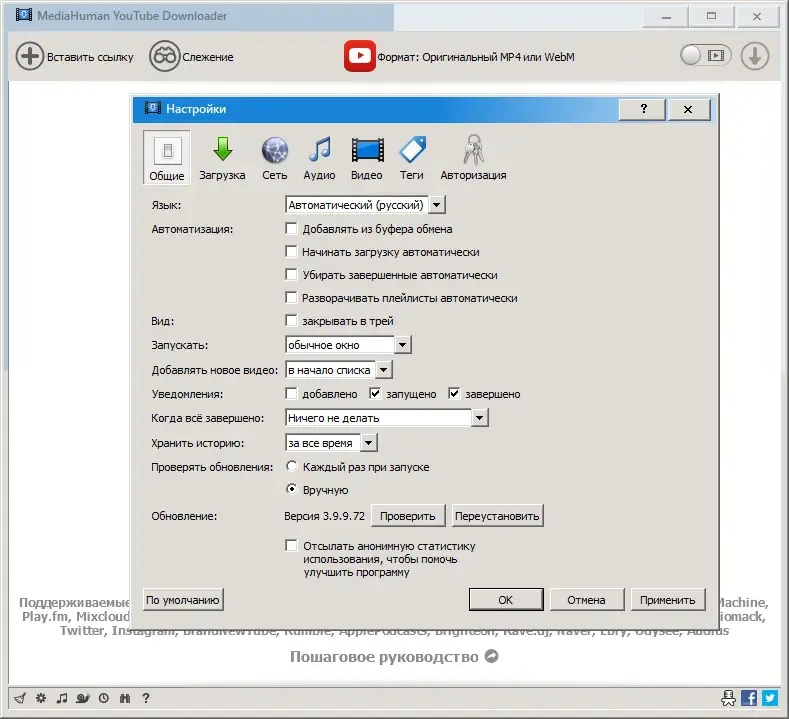The height and width of the screenshot is (719, 789).
Task: Check Разворачивать плейлисты автоматически
Action: pyautogui.click(x=291, y=297)
